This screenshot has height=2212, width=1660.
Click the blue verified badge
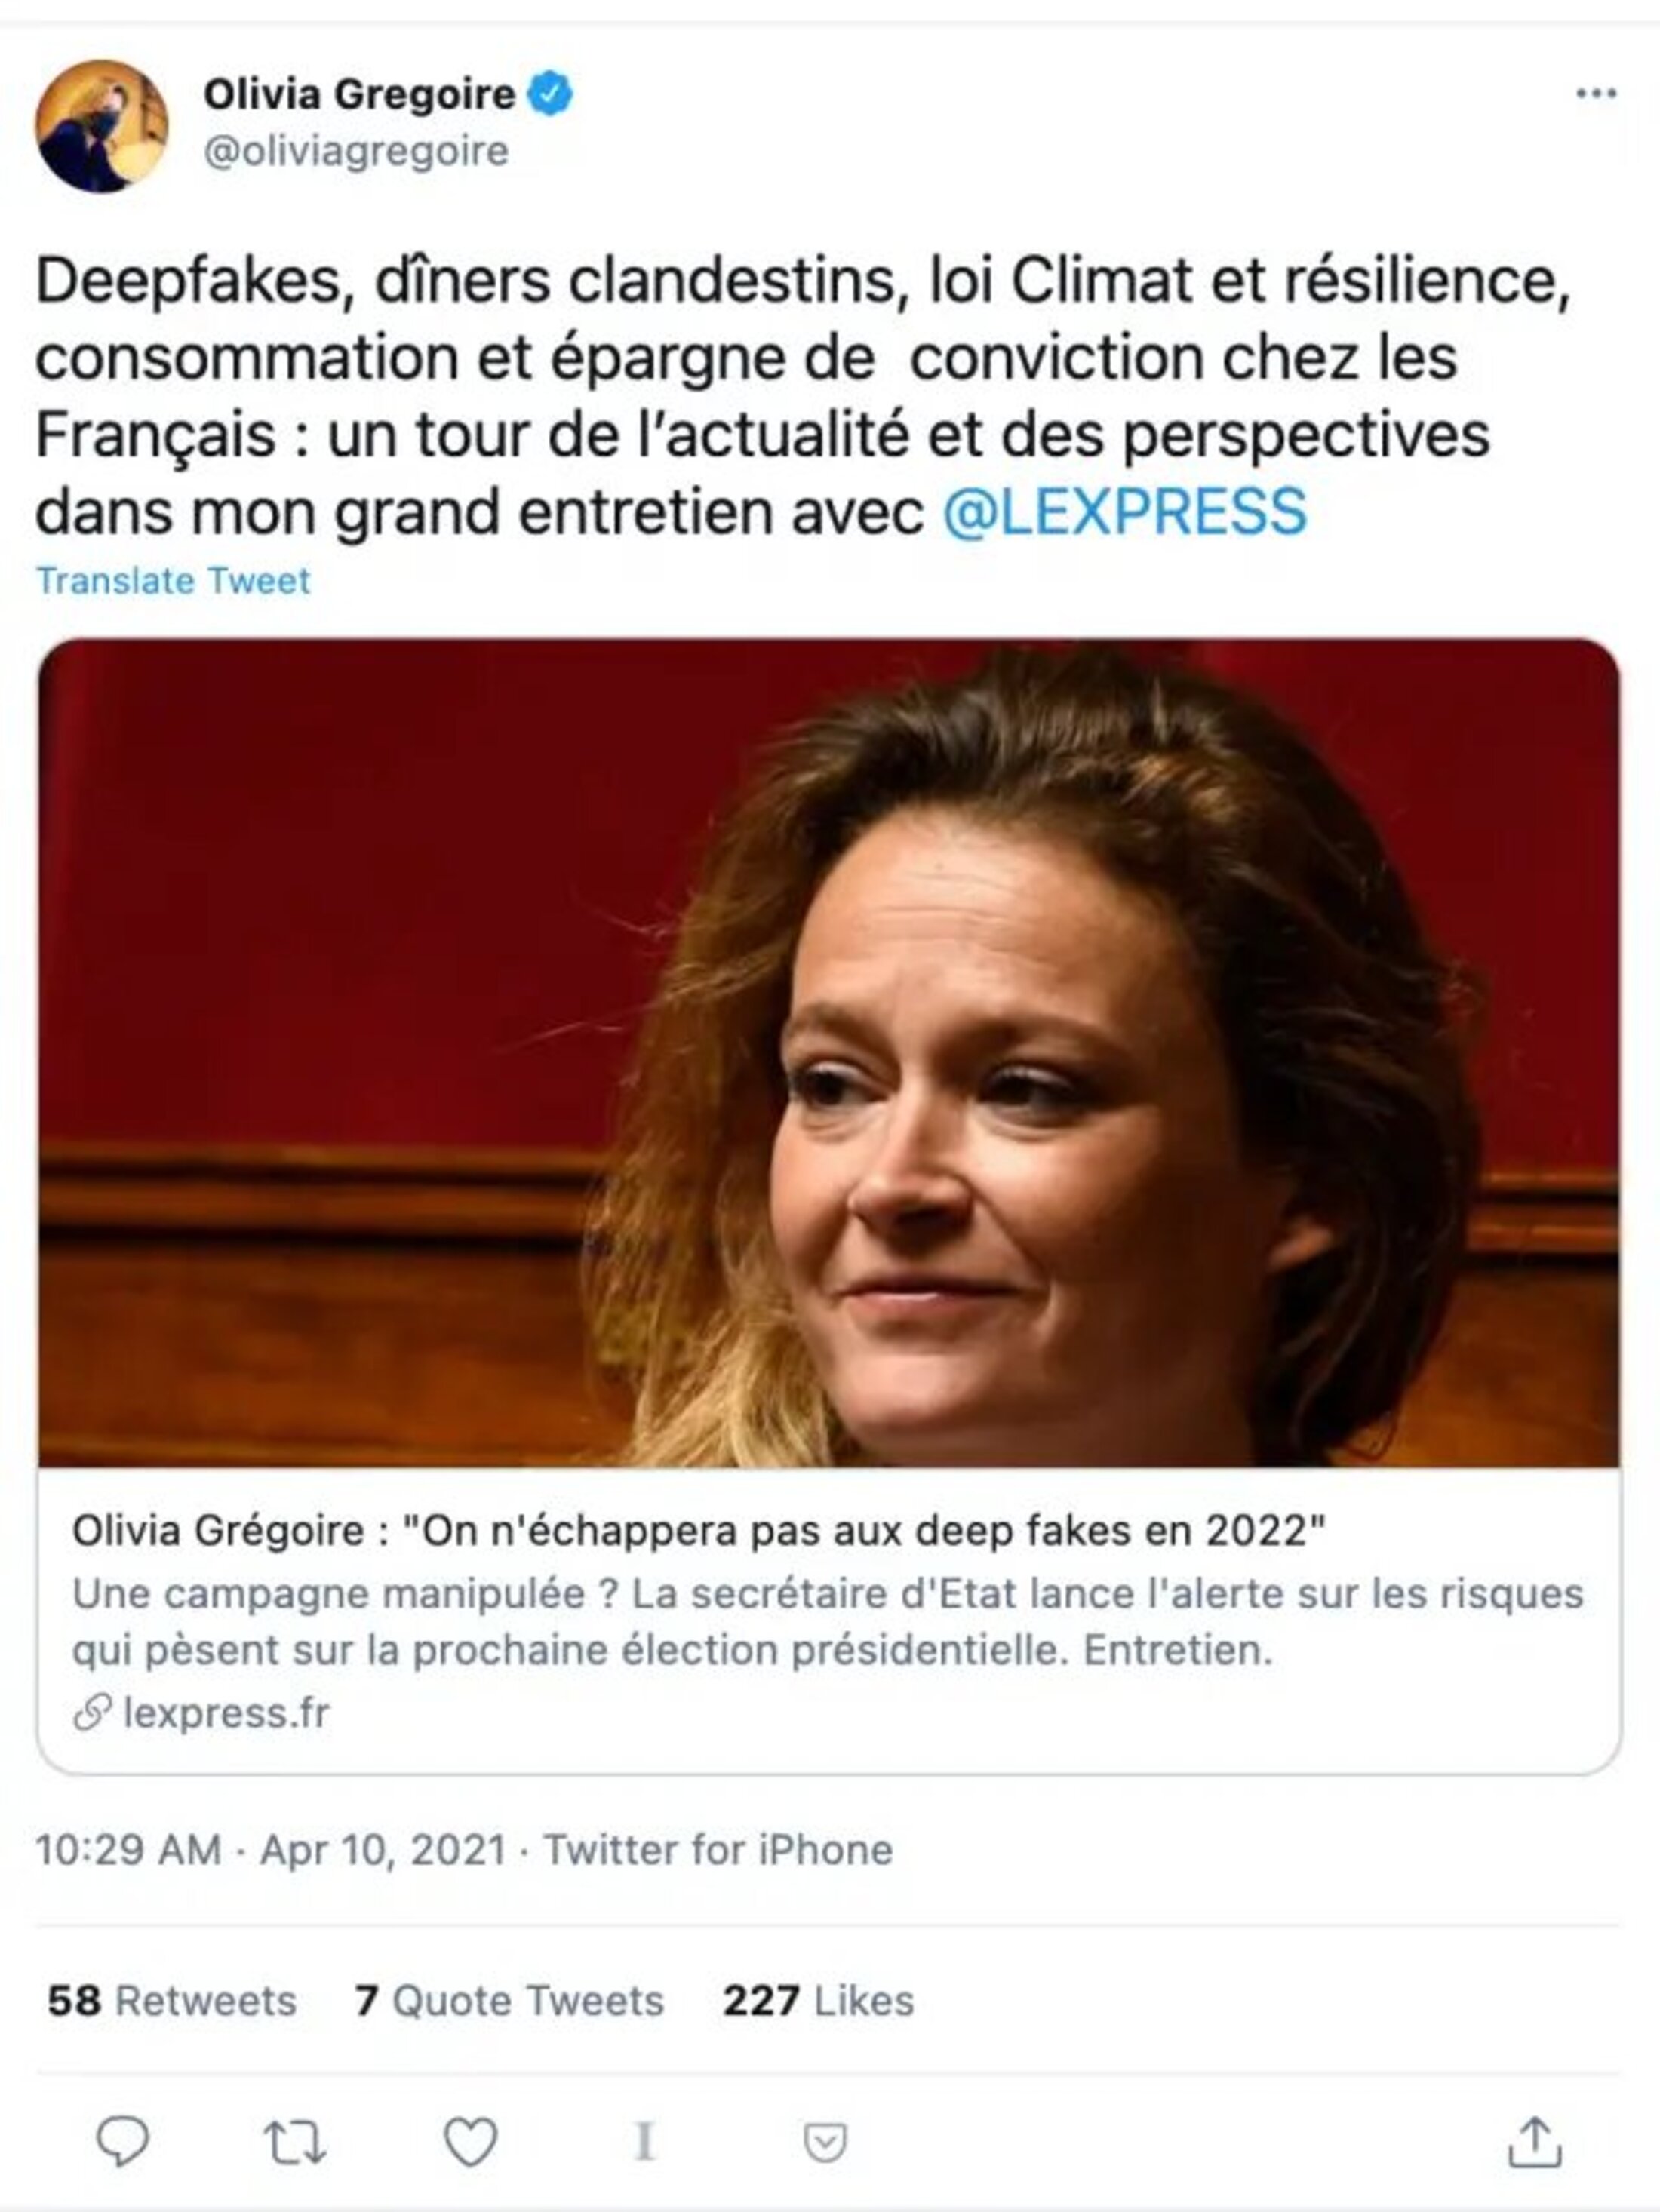(551, 94)
